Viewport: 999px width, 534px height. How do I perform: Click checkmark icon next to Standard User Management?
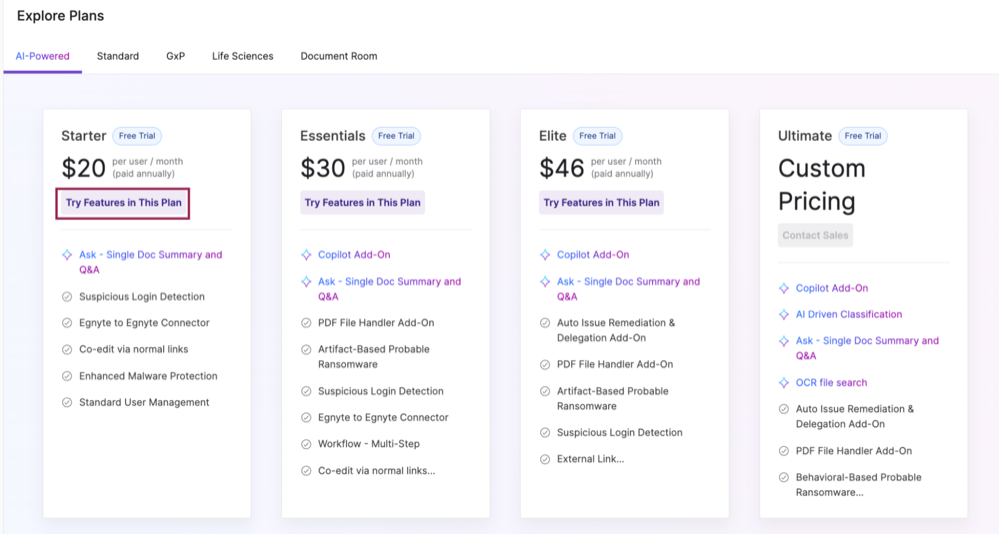tap(67, 403)
